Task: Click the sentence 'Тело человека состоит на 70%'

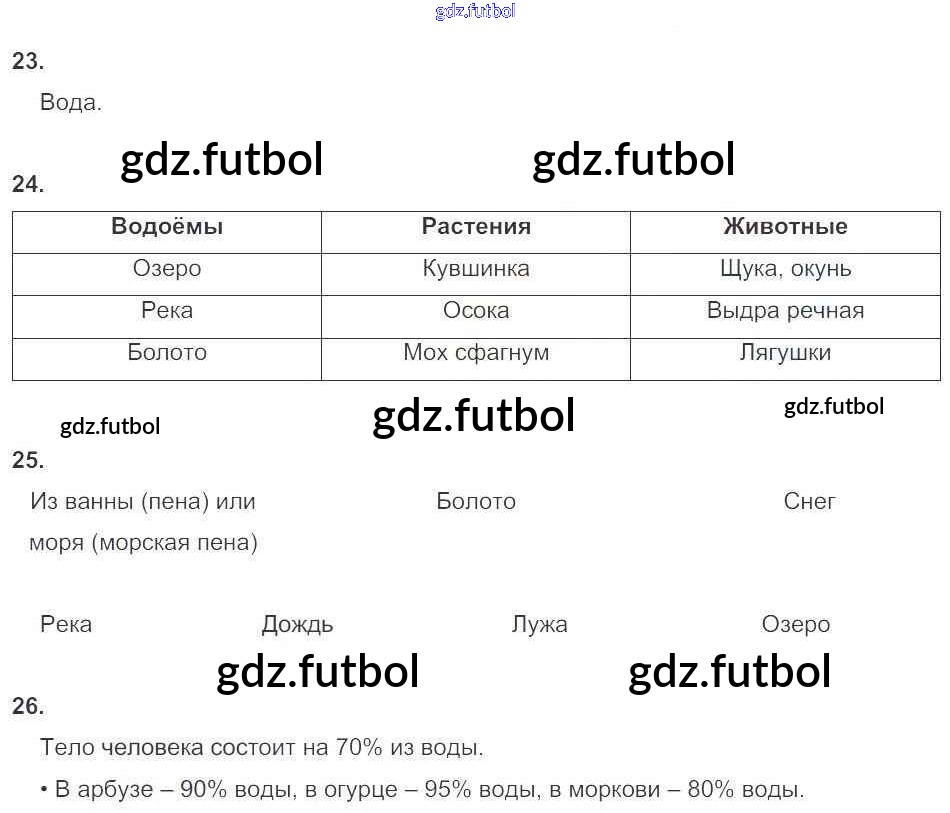Action: [x=262, y=747]
